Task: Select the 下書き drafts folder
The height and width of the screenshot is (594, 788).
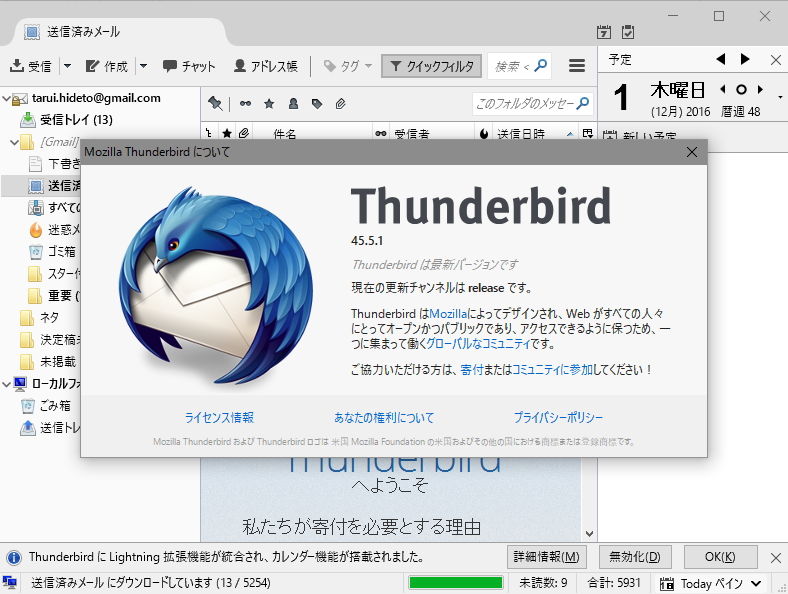Action: coord(54,164)
